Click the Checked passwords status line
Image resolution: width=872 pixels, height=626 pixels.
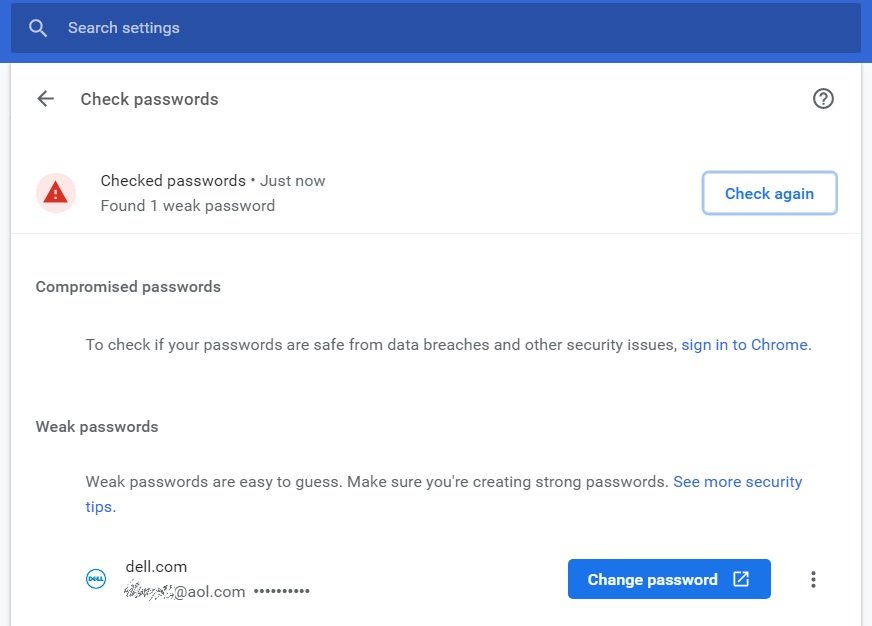pyautogui.click(x=212, y=181)
